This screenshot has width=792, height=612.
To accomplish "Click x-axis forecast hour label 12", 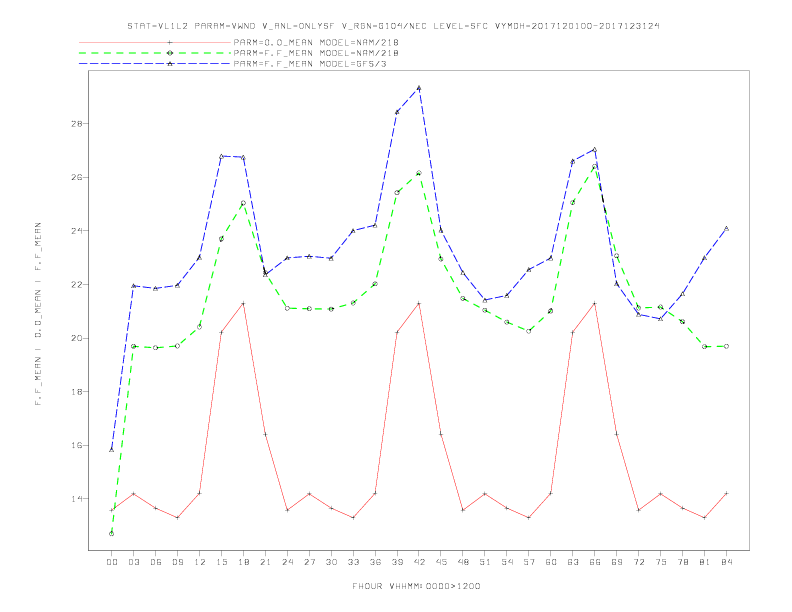I will (200, 562).
